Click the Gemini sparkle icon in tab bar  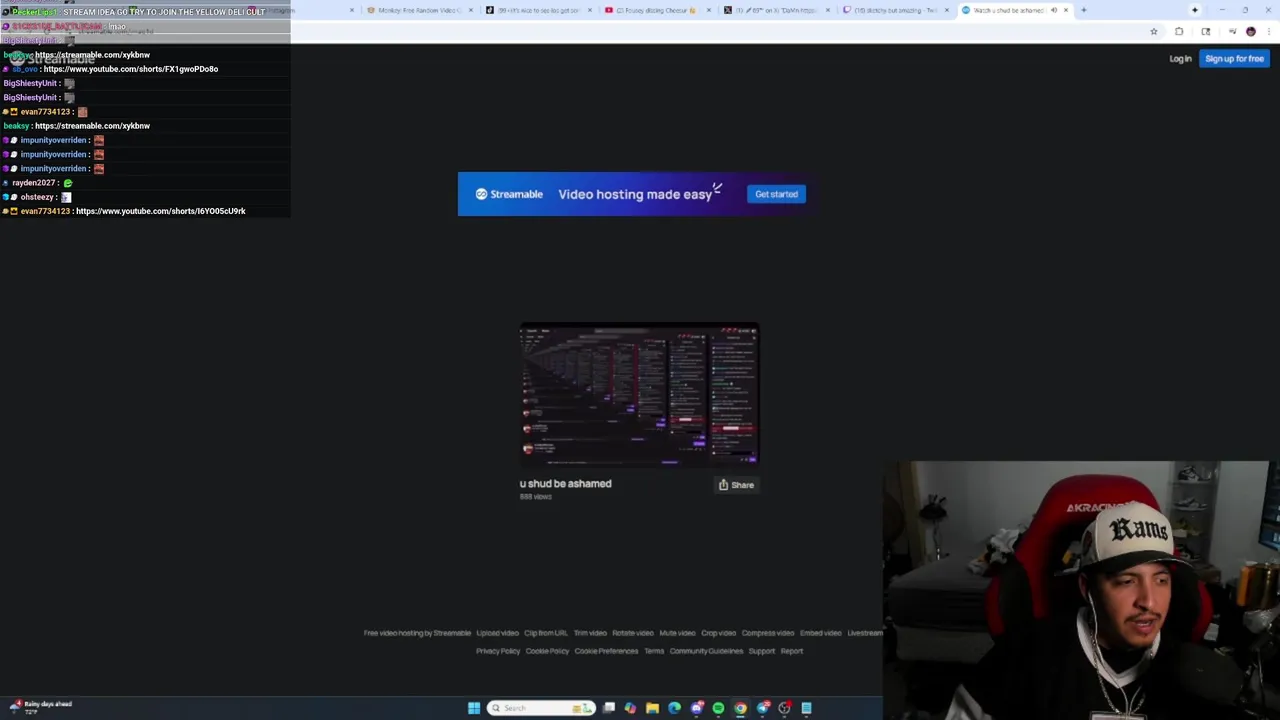point(1194,10)
